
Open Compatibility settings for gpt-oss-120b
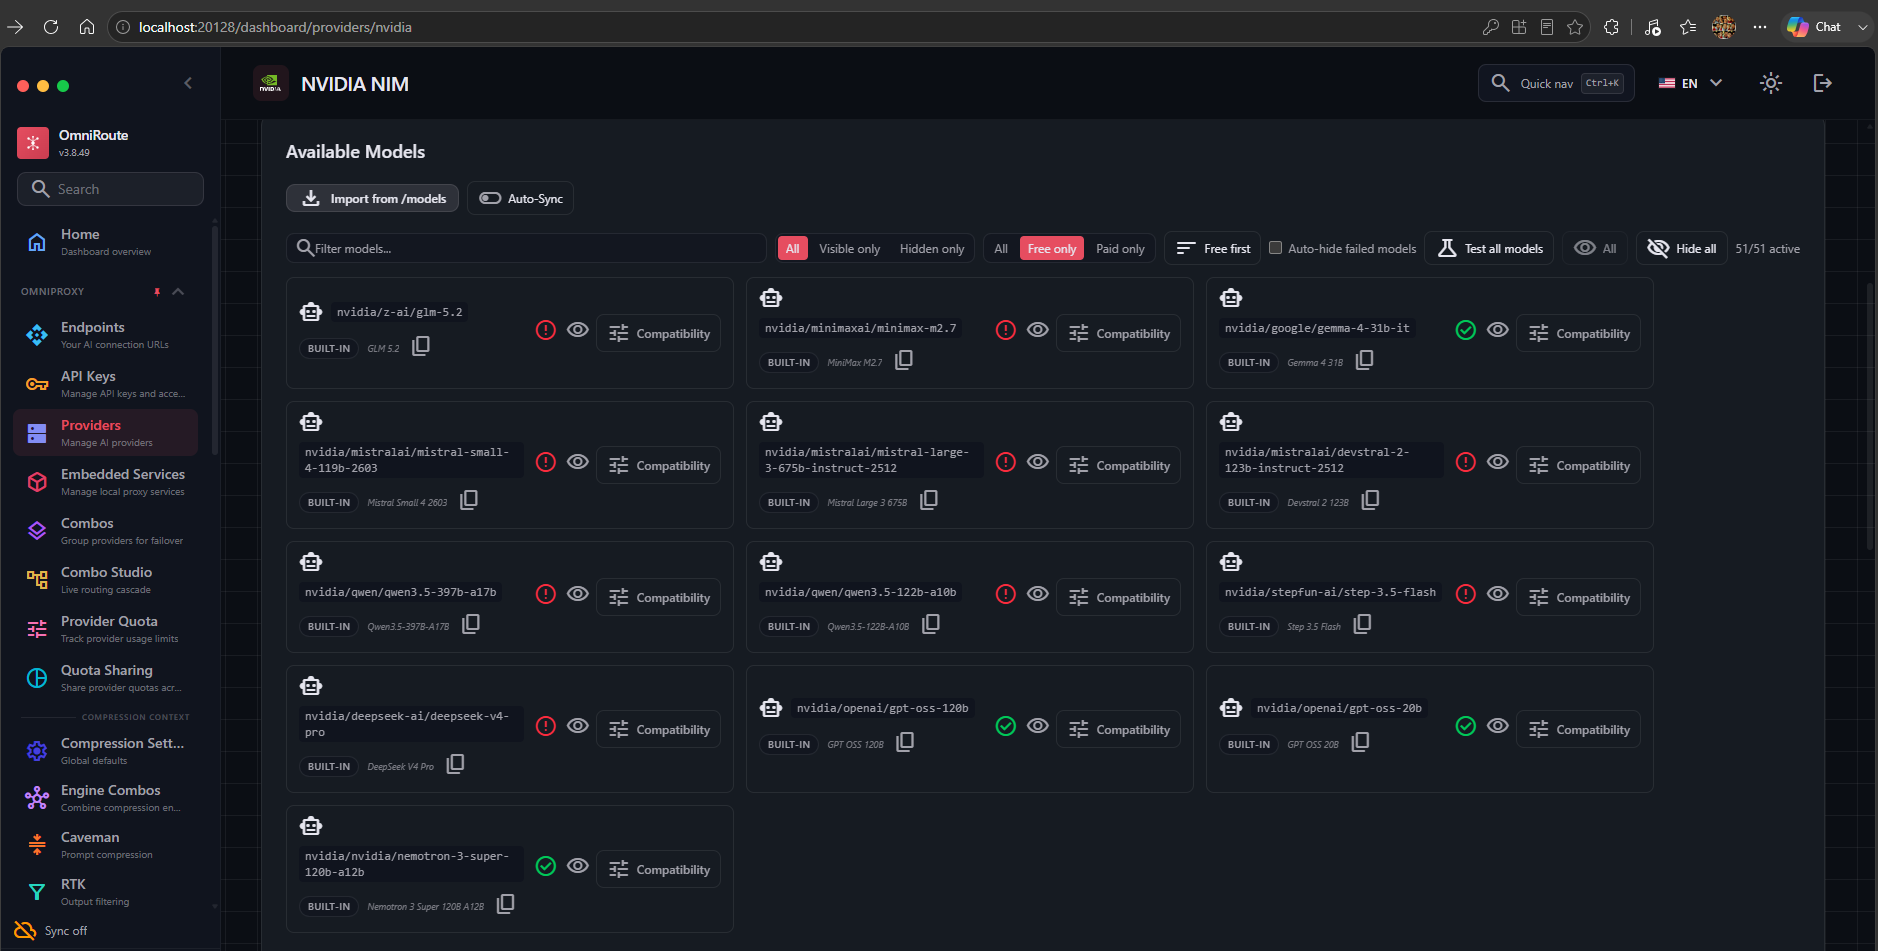(1119, 730)
